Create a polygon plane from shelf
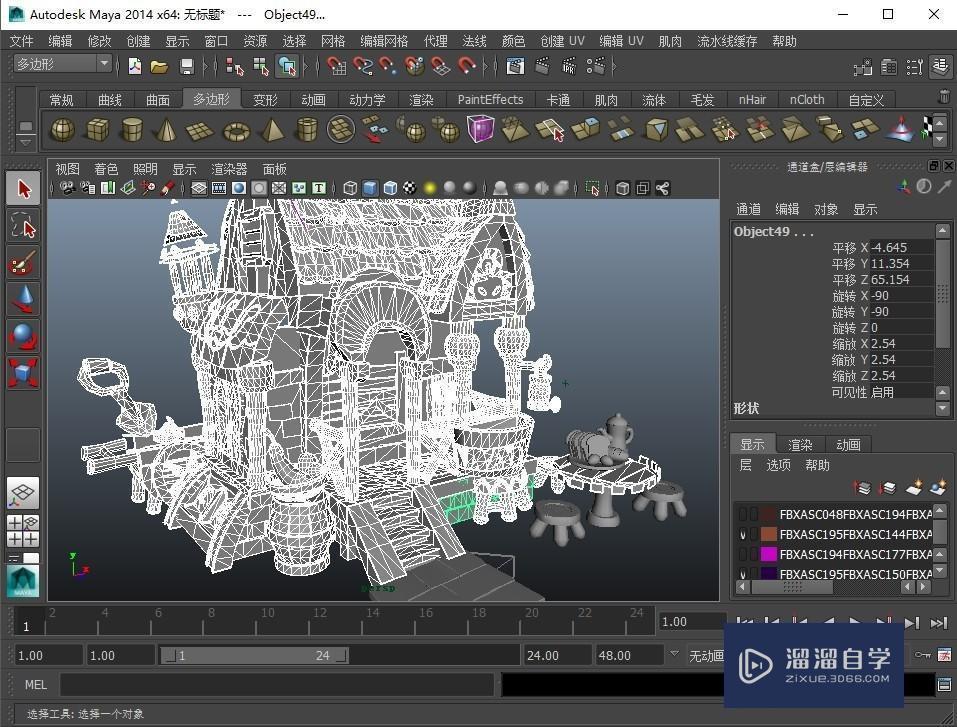 pos(200,129)
